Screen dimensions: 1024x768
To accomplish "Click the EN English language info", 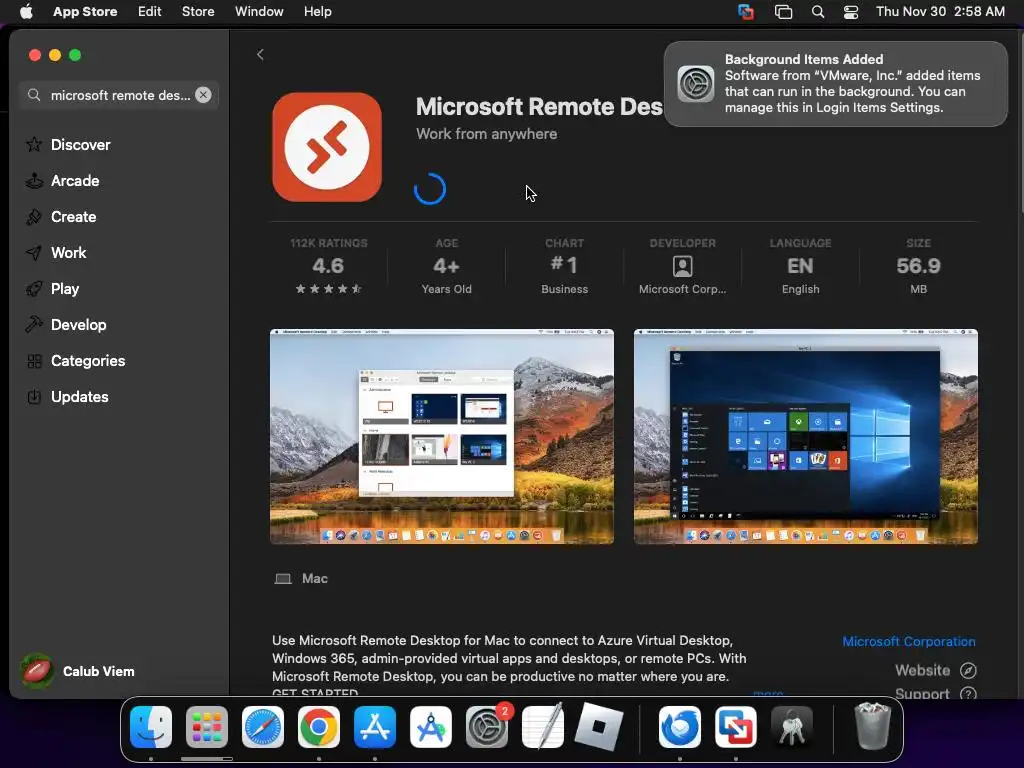I will coord(801,266).
